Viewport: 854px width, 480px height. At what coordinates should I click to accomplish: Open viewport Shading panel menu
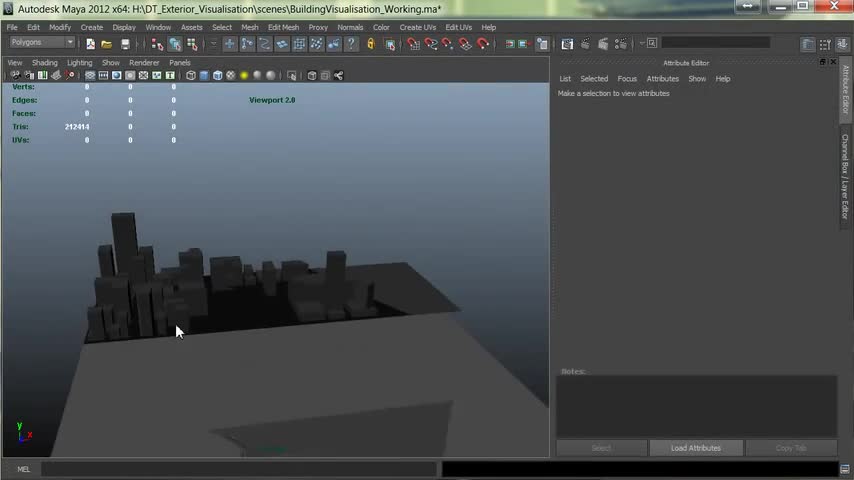pos(45,63)
